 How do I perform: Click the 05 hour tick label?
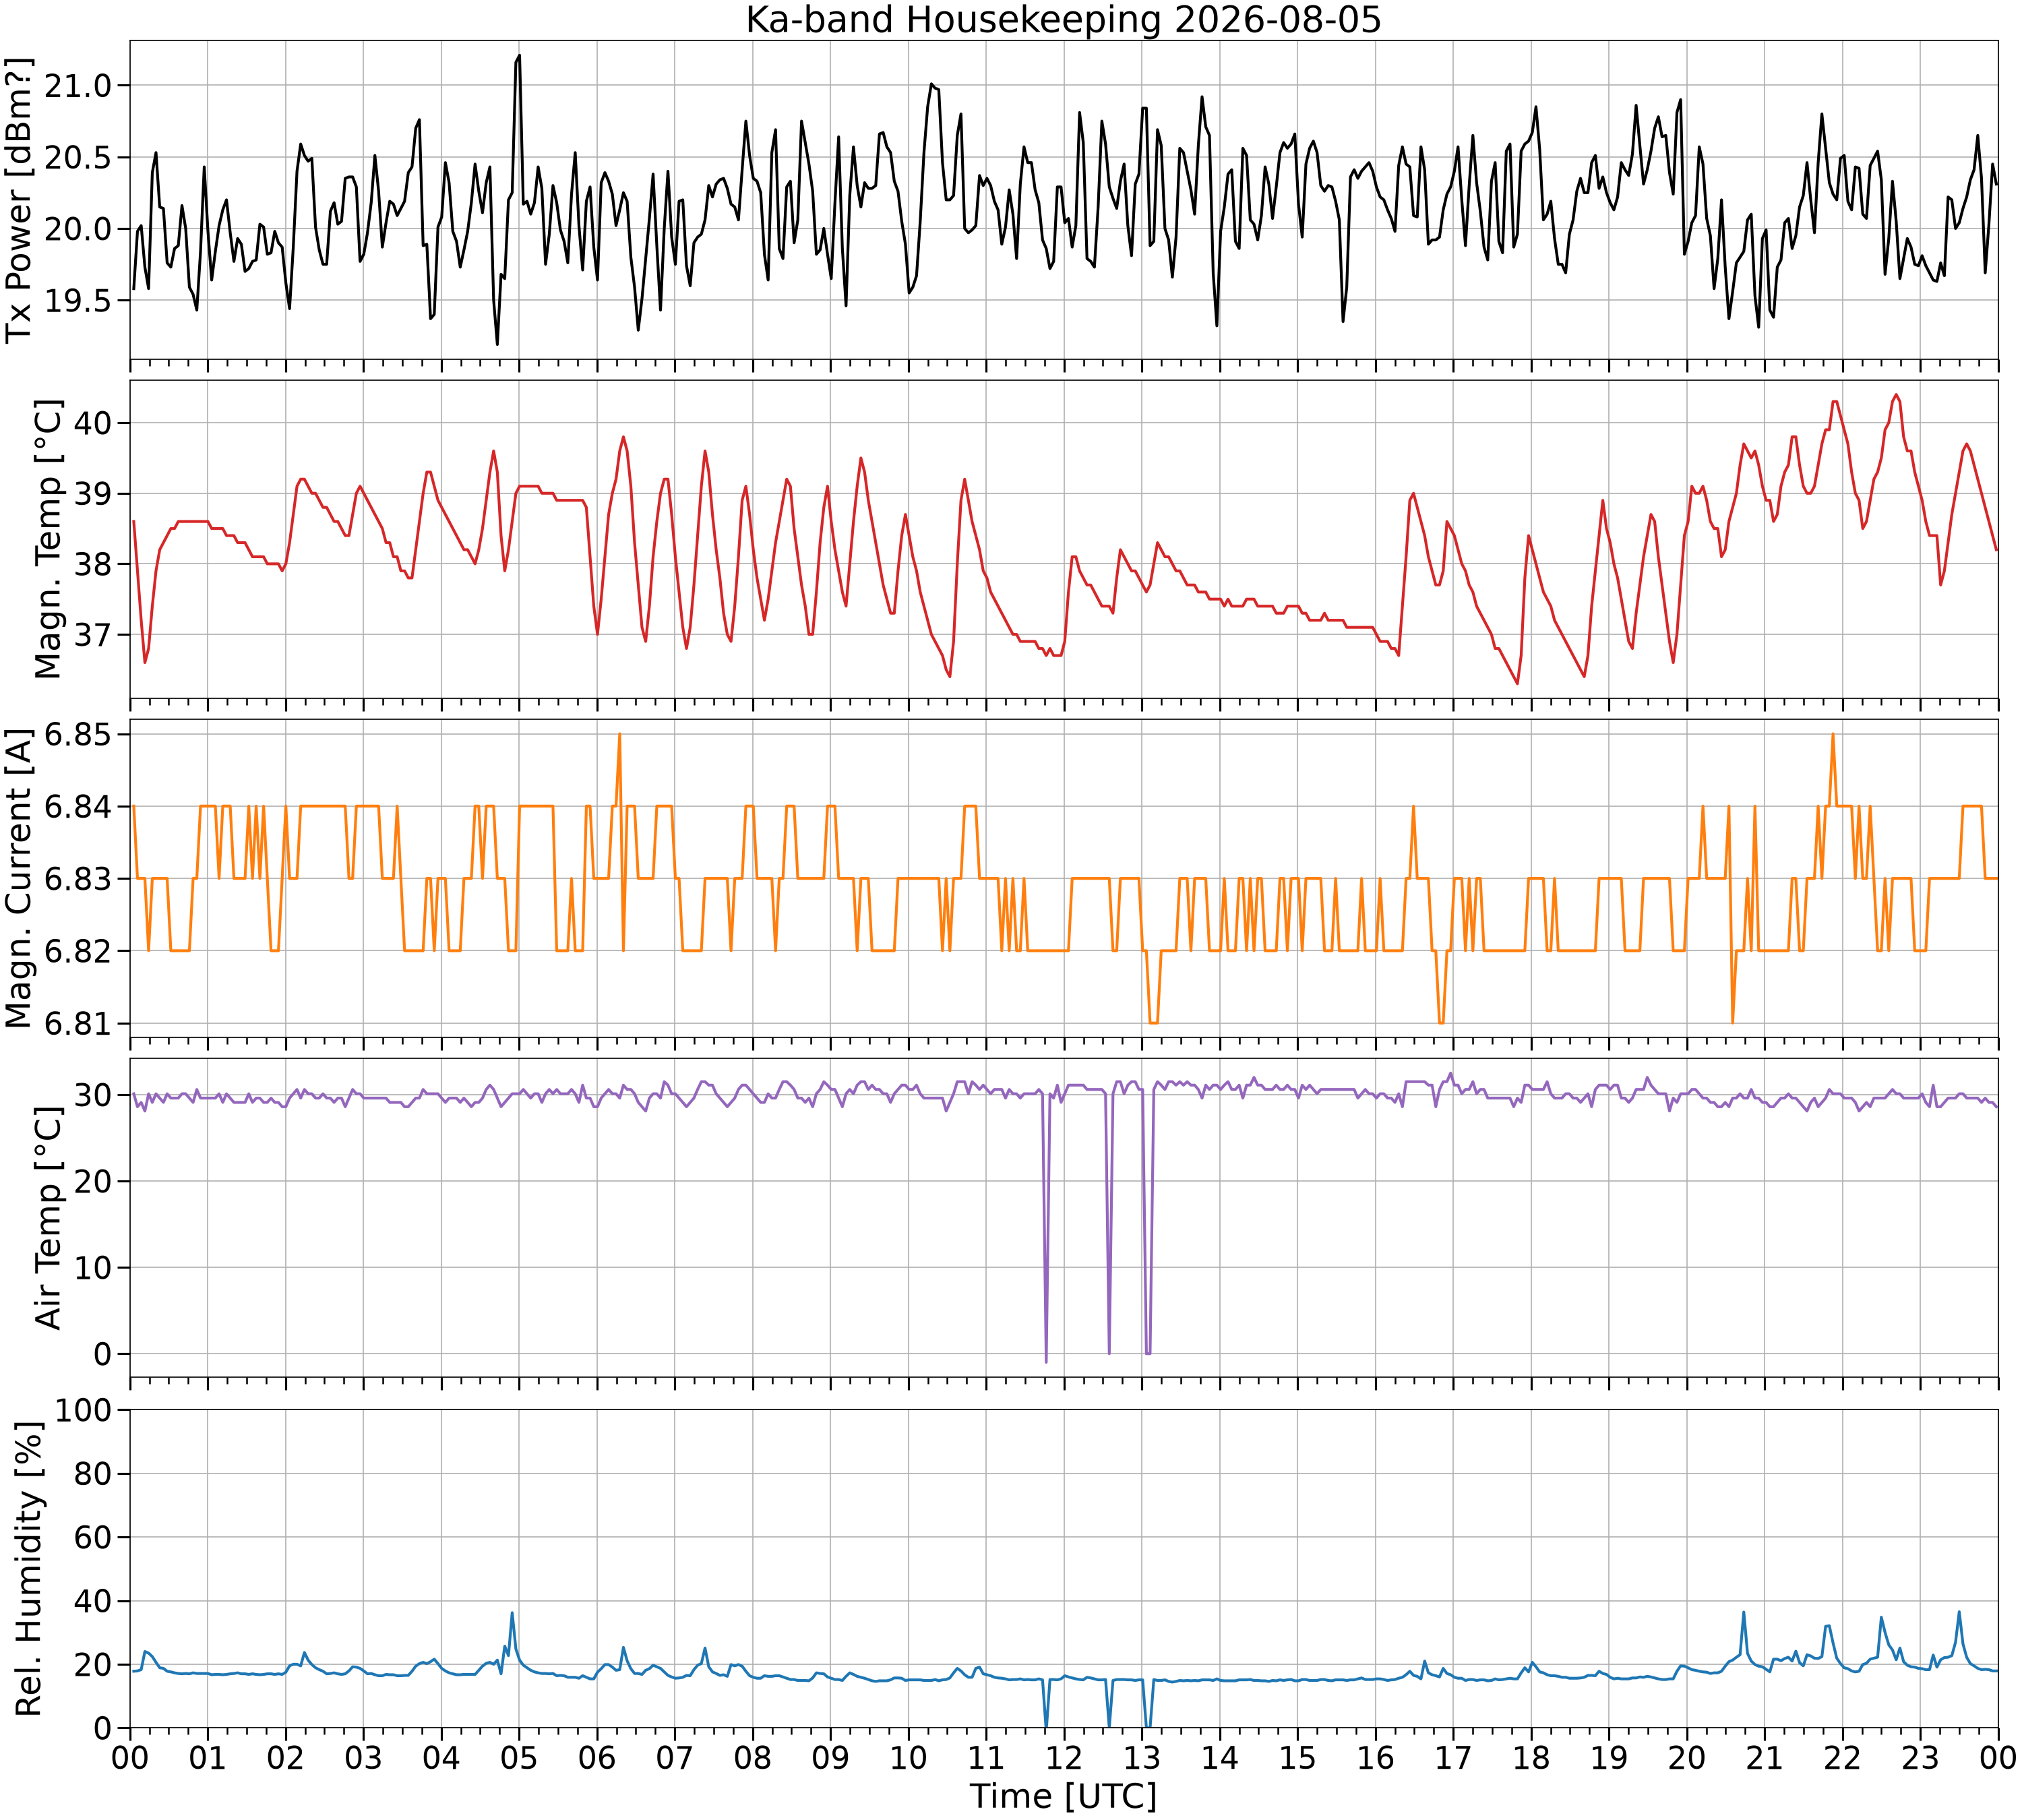click(519, 1757)
